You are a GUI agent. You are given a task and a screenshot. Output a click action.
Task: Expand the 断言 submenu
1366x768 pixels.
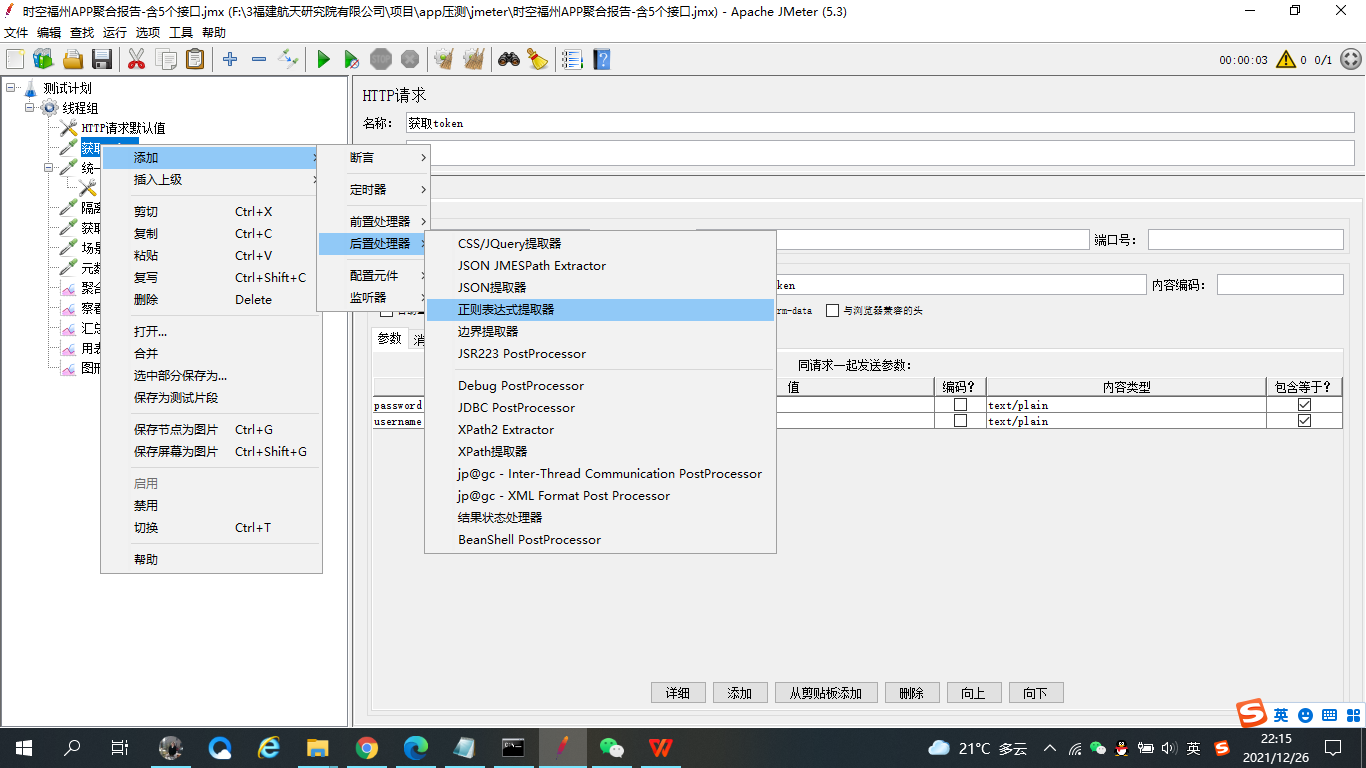(x=374, y=158)
